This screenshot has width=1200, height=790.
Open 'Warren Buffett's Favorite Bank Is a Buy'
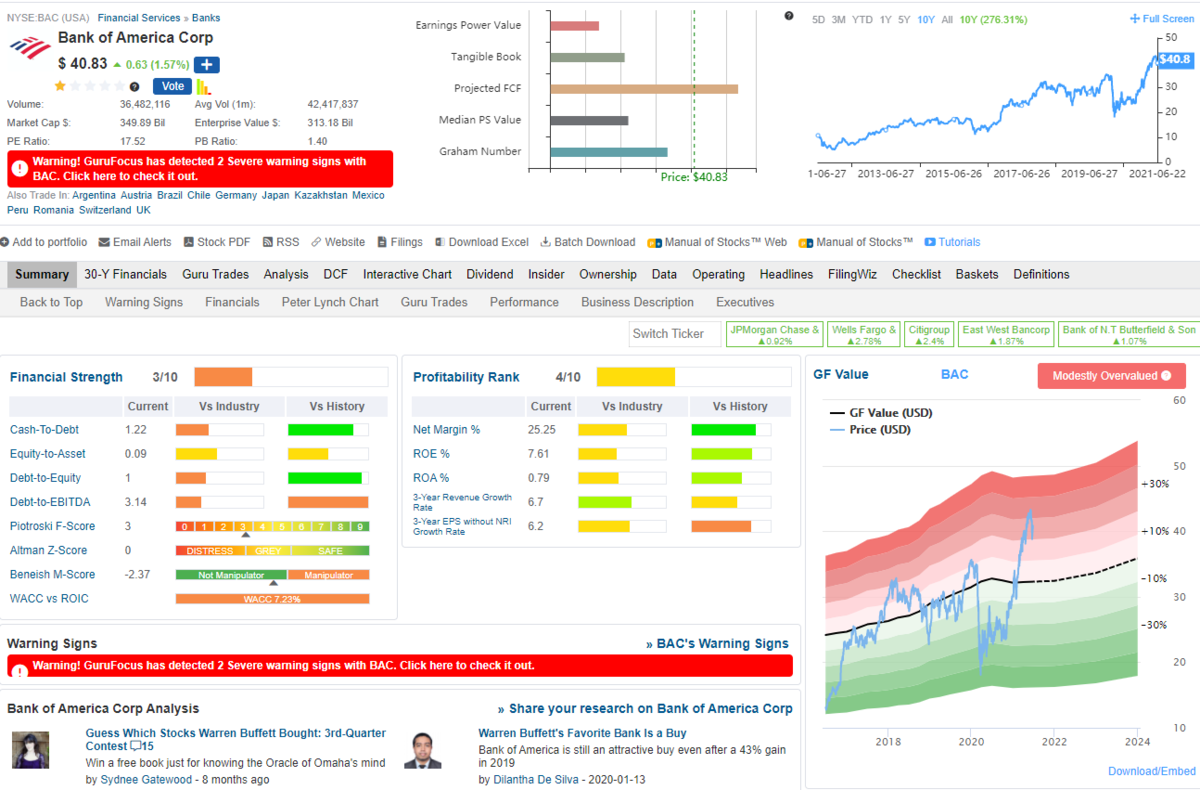[582, 733]
